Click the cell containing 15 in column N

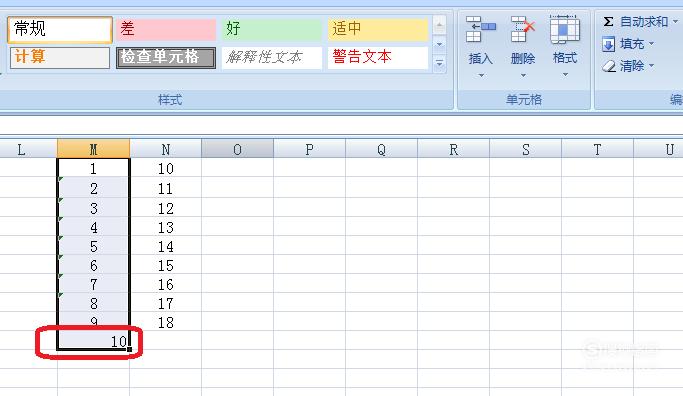click(166, 265)
